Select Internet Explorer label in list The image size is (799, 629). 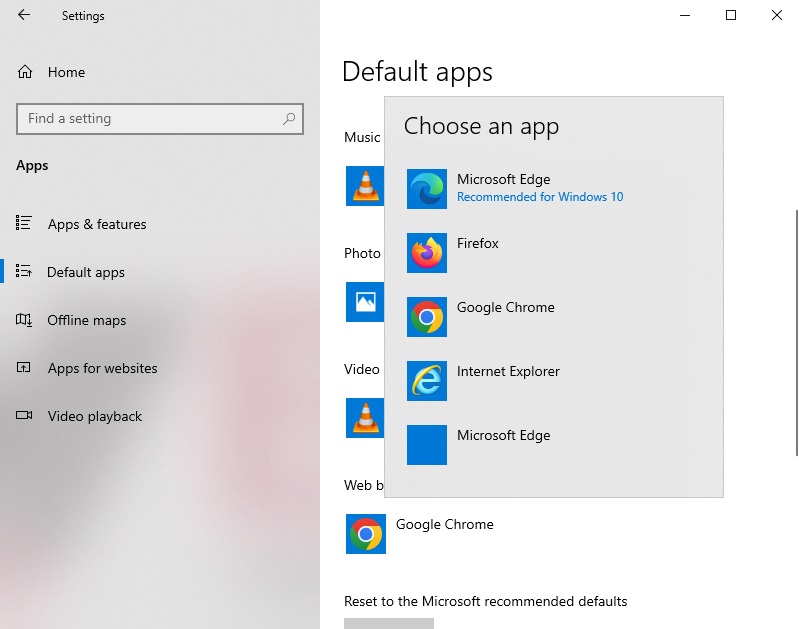pos(508,372)
